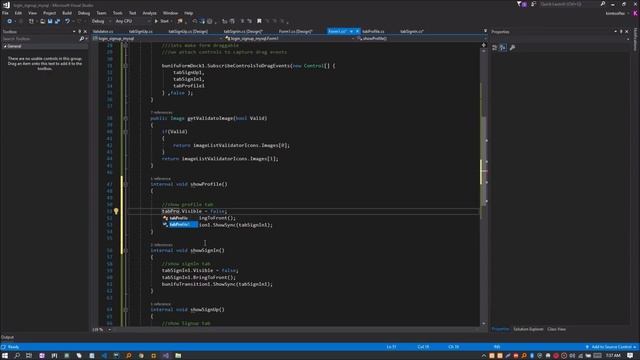Click the editor vertical scrollbar thumb
The image size is (640, 360).
(484, 160)
